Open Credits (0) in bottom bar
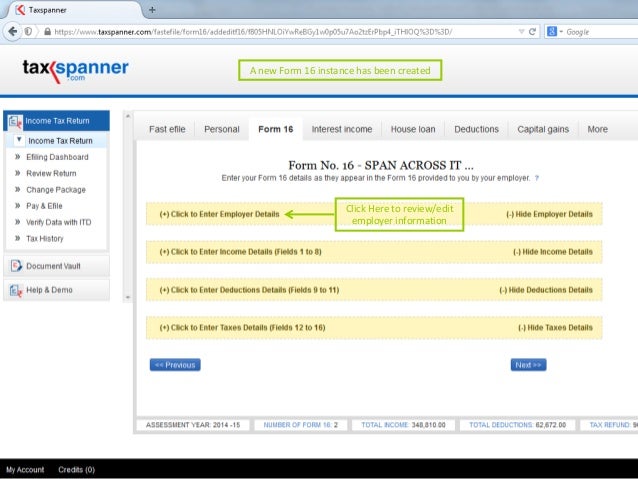The image size is (638, 479). pyautogui.click(x=76, y=470)
